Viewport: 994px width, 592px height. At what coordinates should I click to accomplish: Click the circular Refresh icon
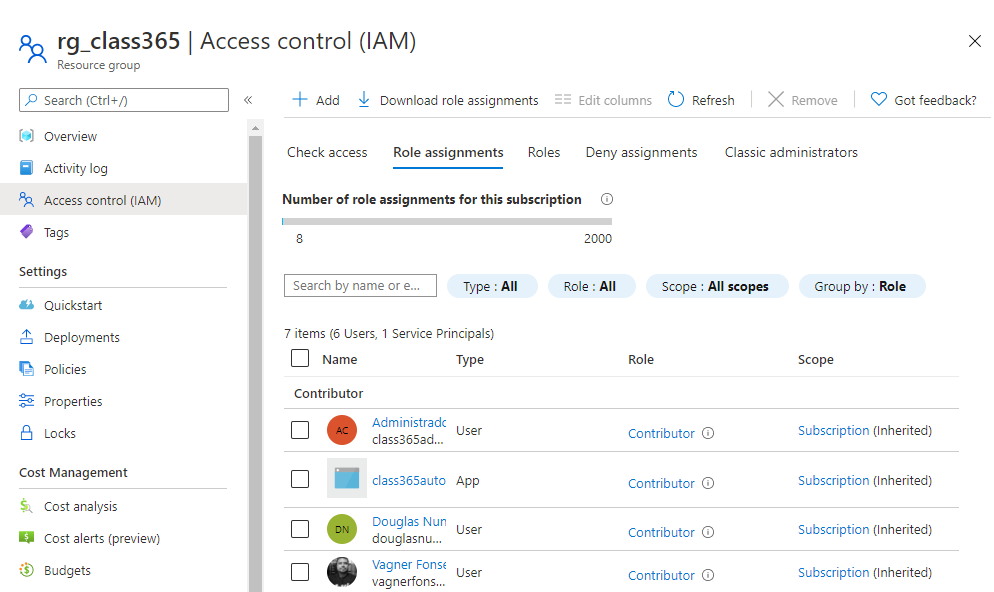676,100
